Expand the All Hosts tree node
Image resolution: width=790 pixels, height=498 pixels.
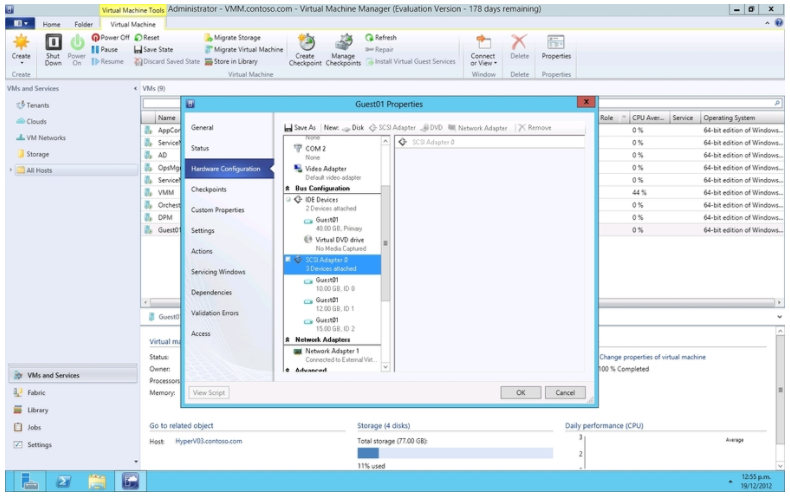pyautogui.click(x=11, y=170)
